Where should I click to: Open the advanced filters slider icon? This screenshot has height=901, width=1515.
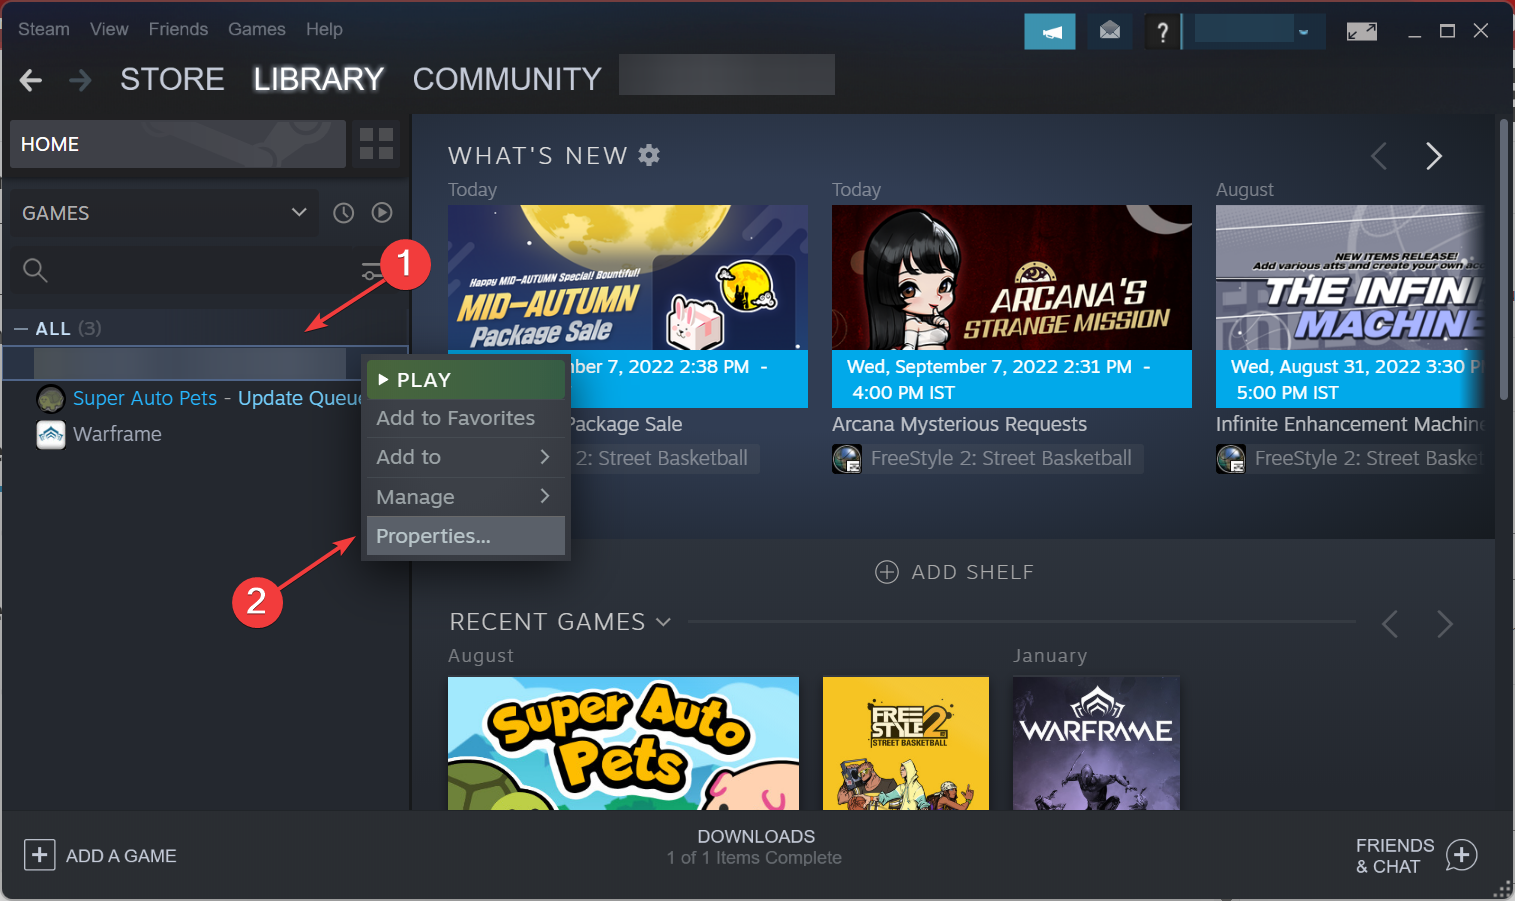(x=371, y=271)
